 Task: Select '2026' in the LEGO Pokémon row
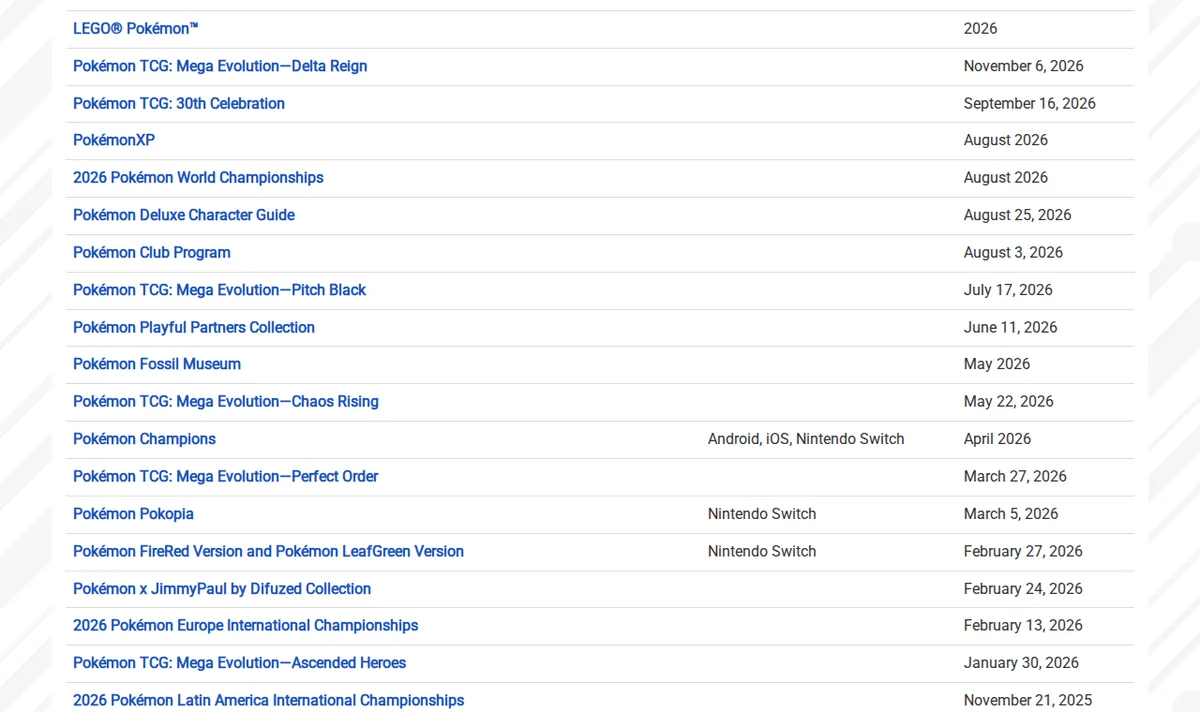pos(980,29)
